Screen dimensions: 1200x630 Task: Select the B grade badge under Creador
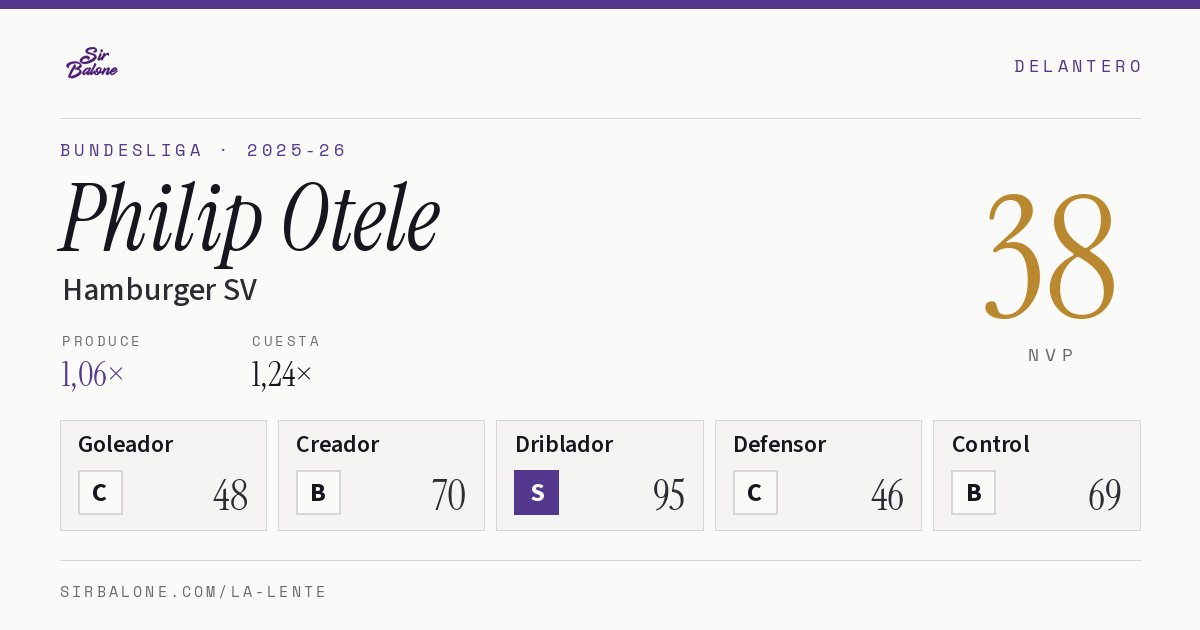point(318,492)
